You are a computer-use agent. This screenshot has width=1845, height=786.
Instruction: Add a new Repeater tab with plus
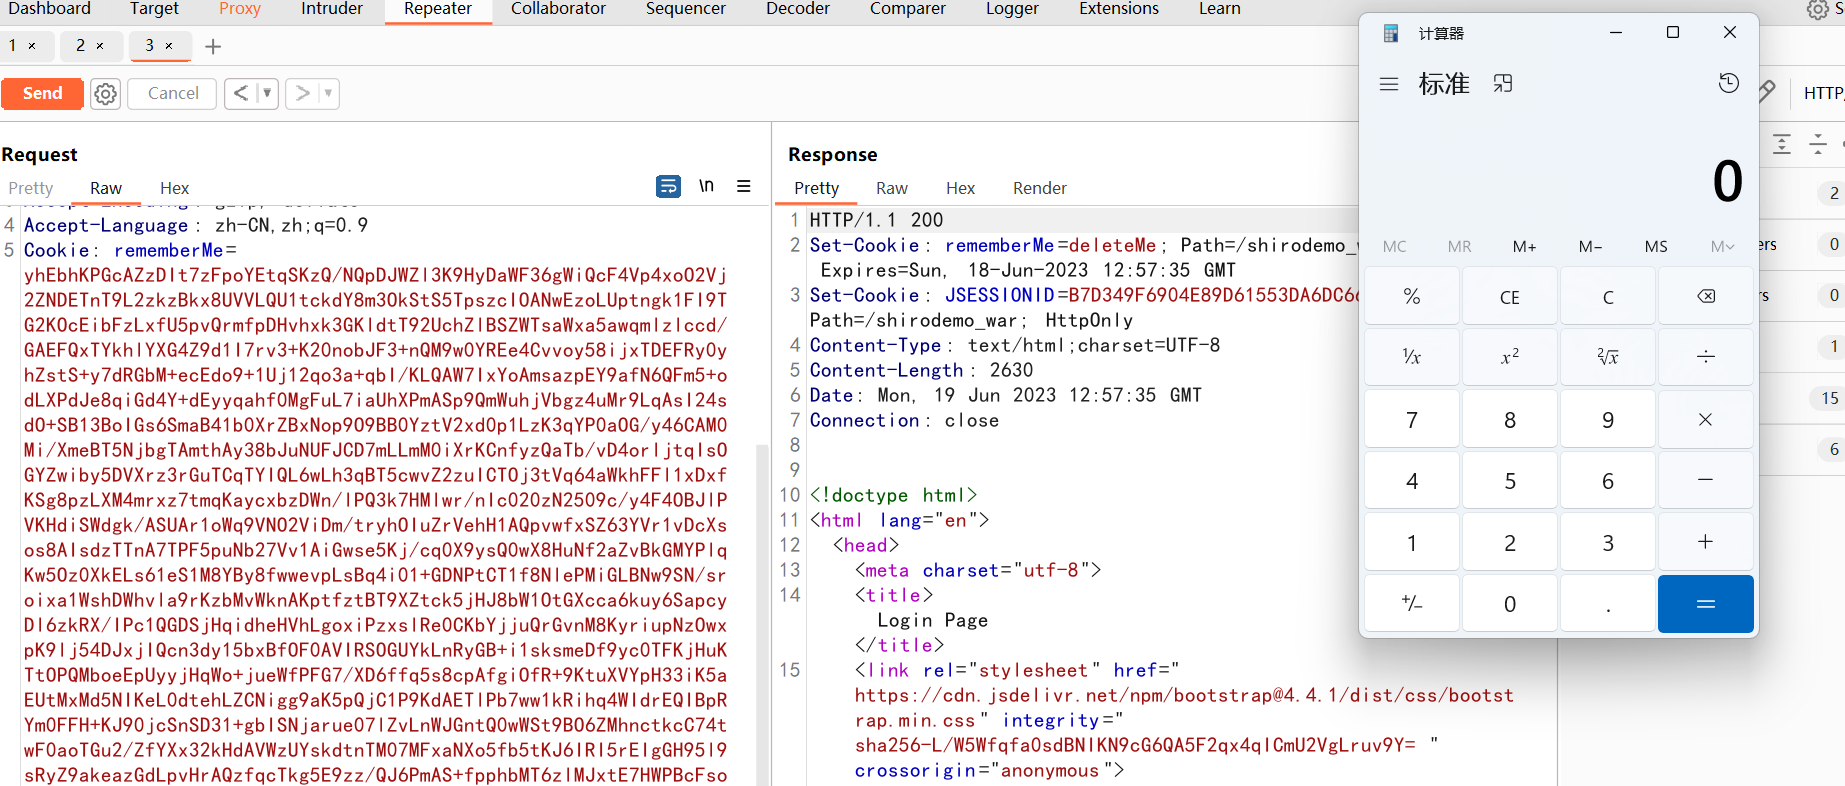[x=213, y=46]
